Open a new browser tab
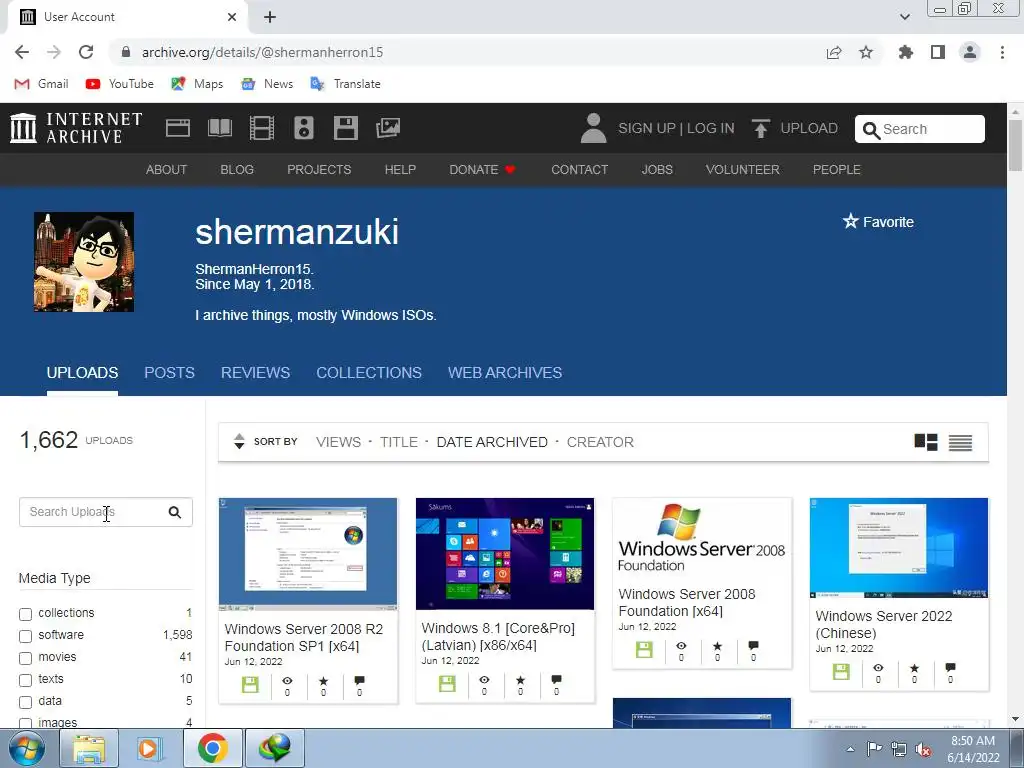 click(x=270, y=17)
